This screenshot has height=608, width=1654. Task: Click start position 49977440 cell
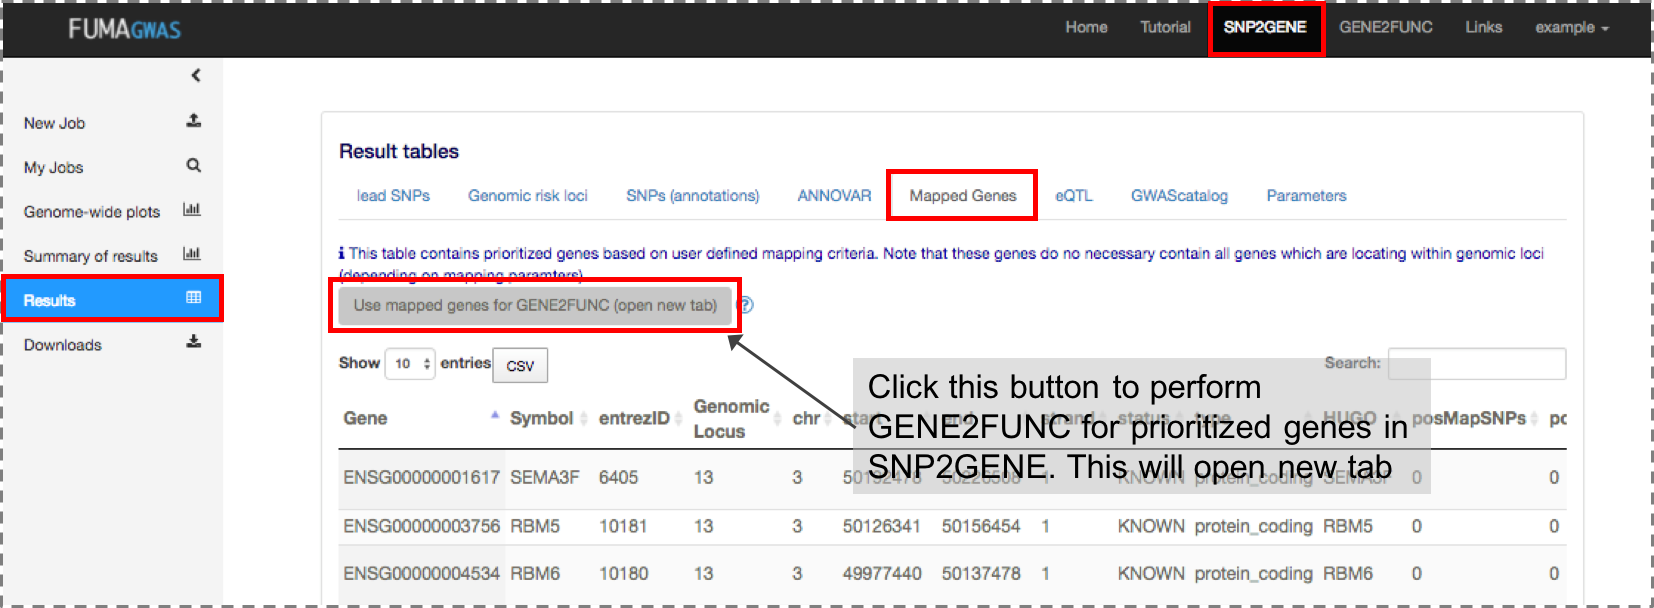(x=882, y=574)
